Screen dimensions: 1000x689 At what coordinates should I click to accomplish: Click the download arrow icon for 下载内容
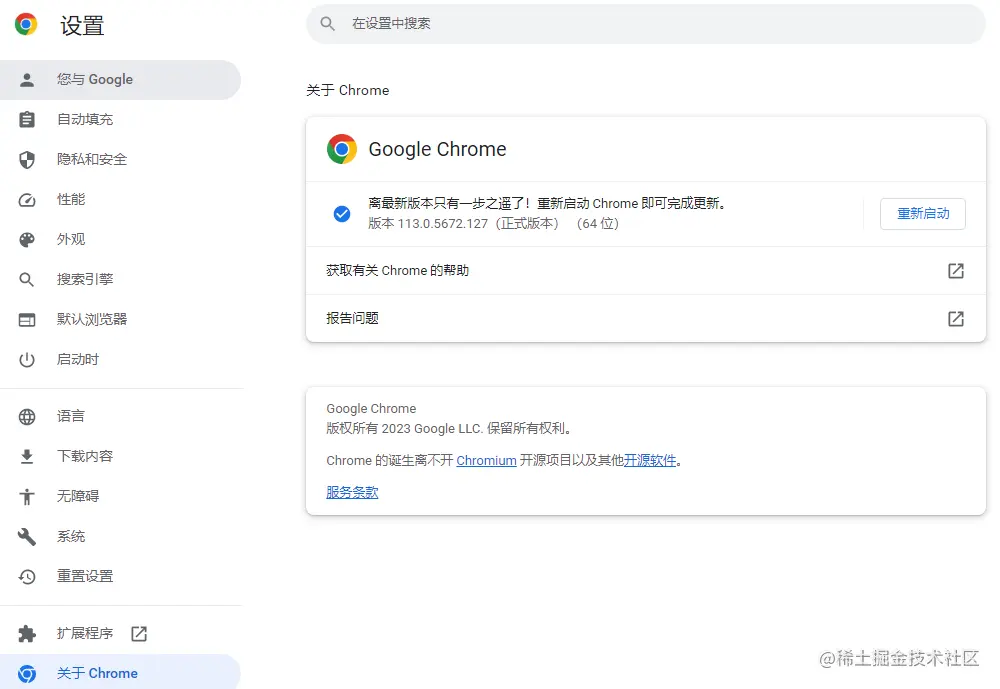27,457
